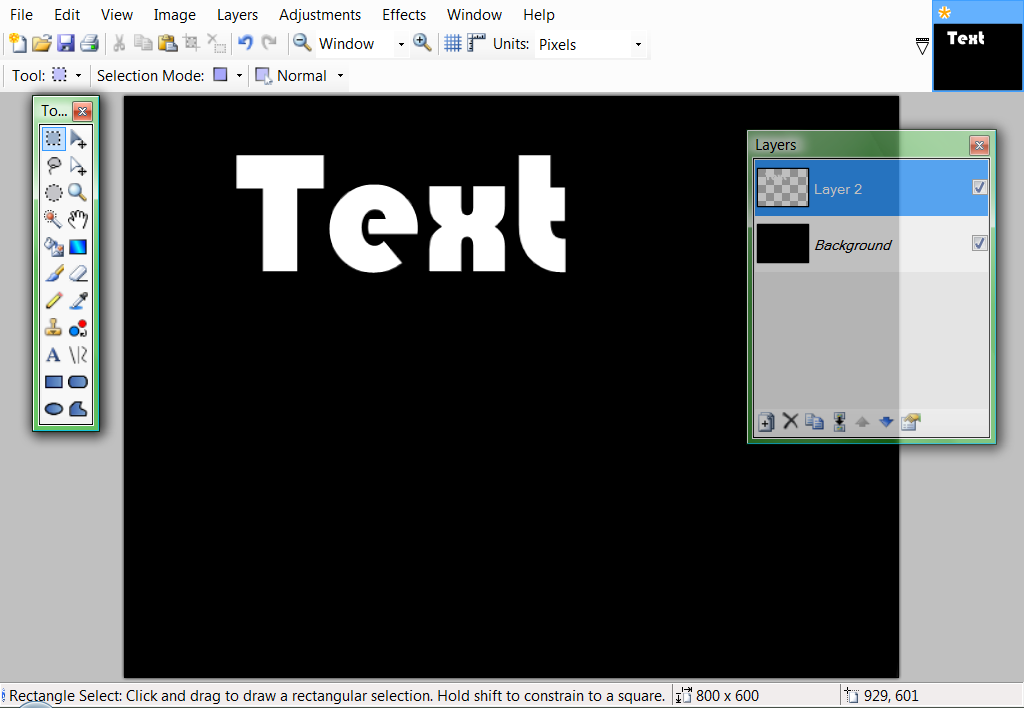Uncheck Layer 2 visibility checkbox
Image resolution: width=1024 pixels, height=708 pixels.
[x=979, y=187]
